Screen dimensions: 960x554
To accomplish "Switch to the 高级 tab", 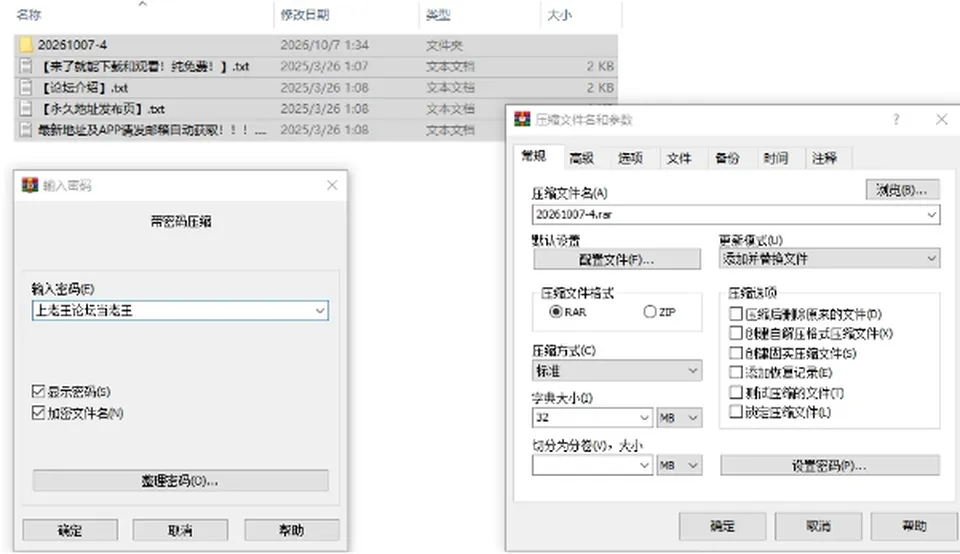I will (582, 158).
